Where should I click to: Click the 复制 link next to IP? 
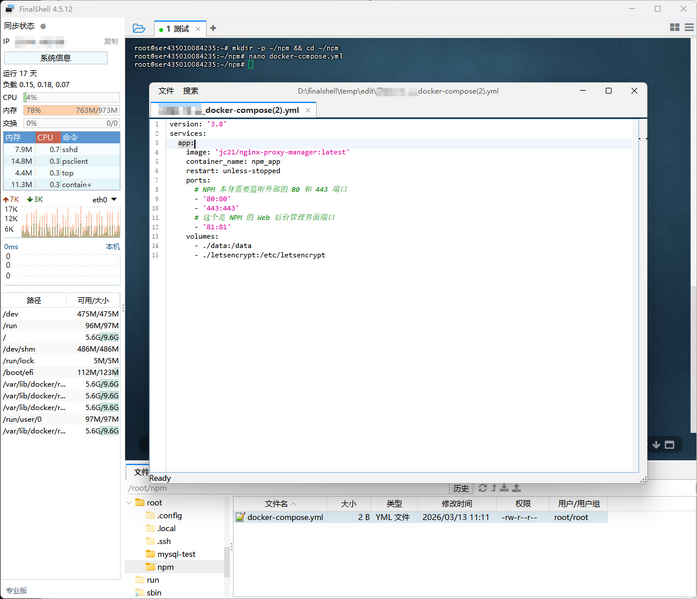coord(111,42)
